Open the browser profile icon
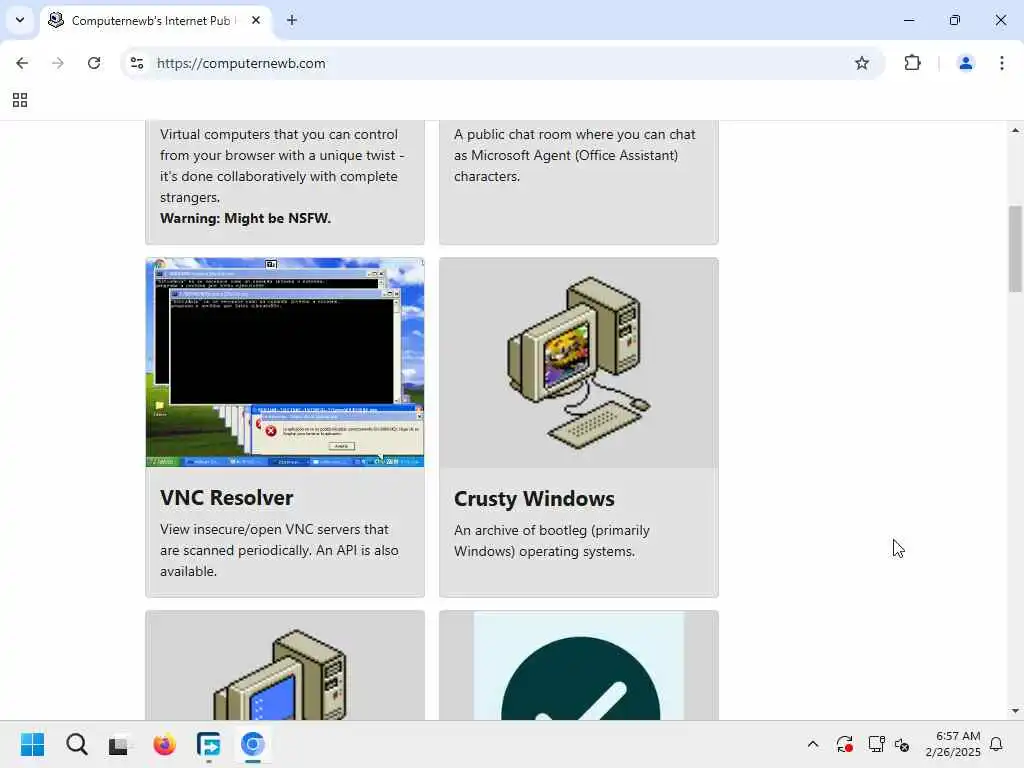Viewport: 1024px width, 768px height. pos(965,63)
